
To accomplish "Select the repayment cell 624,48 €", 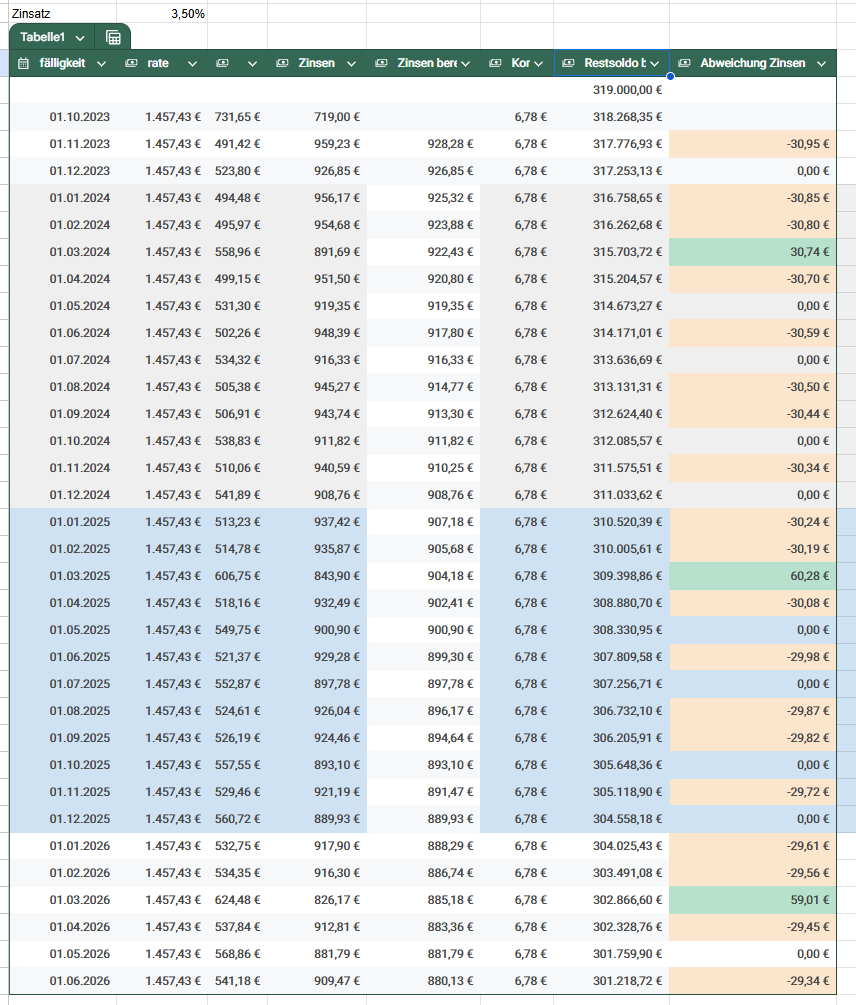I will (238, 900).
